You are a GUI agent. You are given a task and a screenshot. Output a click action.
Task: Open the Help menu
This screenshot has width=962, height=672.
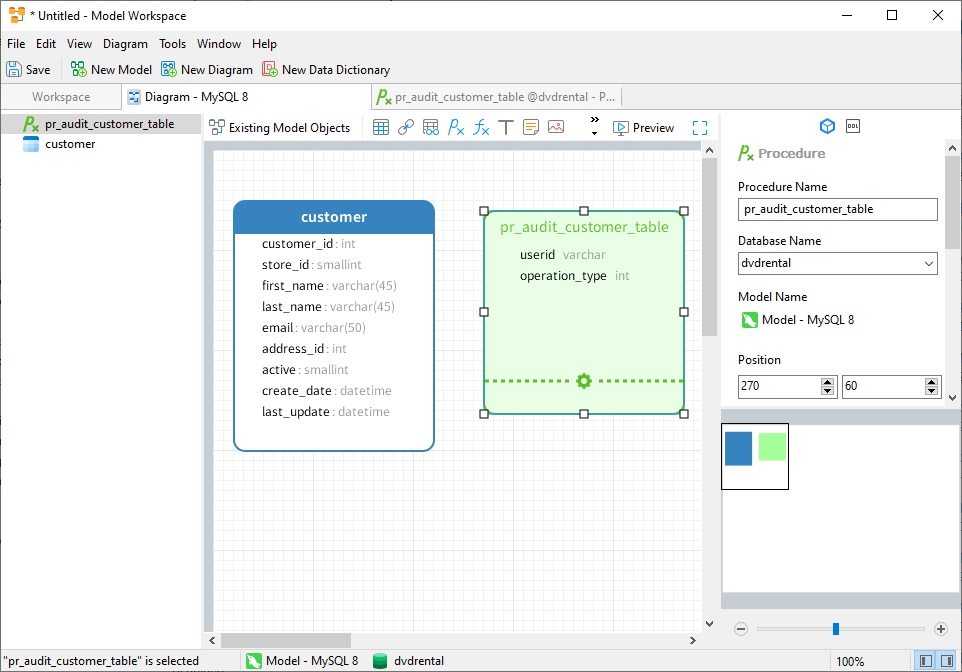click(x=264, y=44)
